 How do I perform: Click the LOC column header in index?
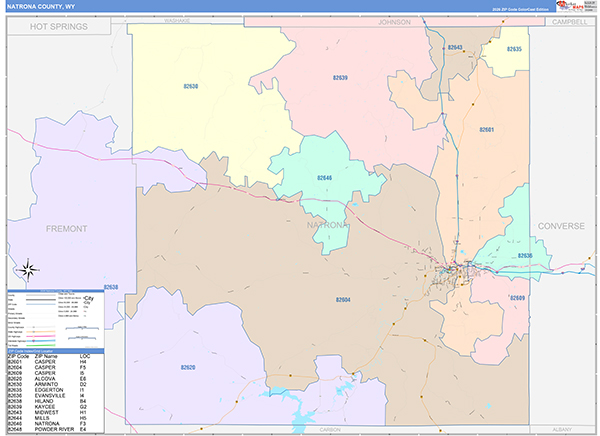click(x=85, y=356)
